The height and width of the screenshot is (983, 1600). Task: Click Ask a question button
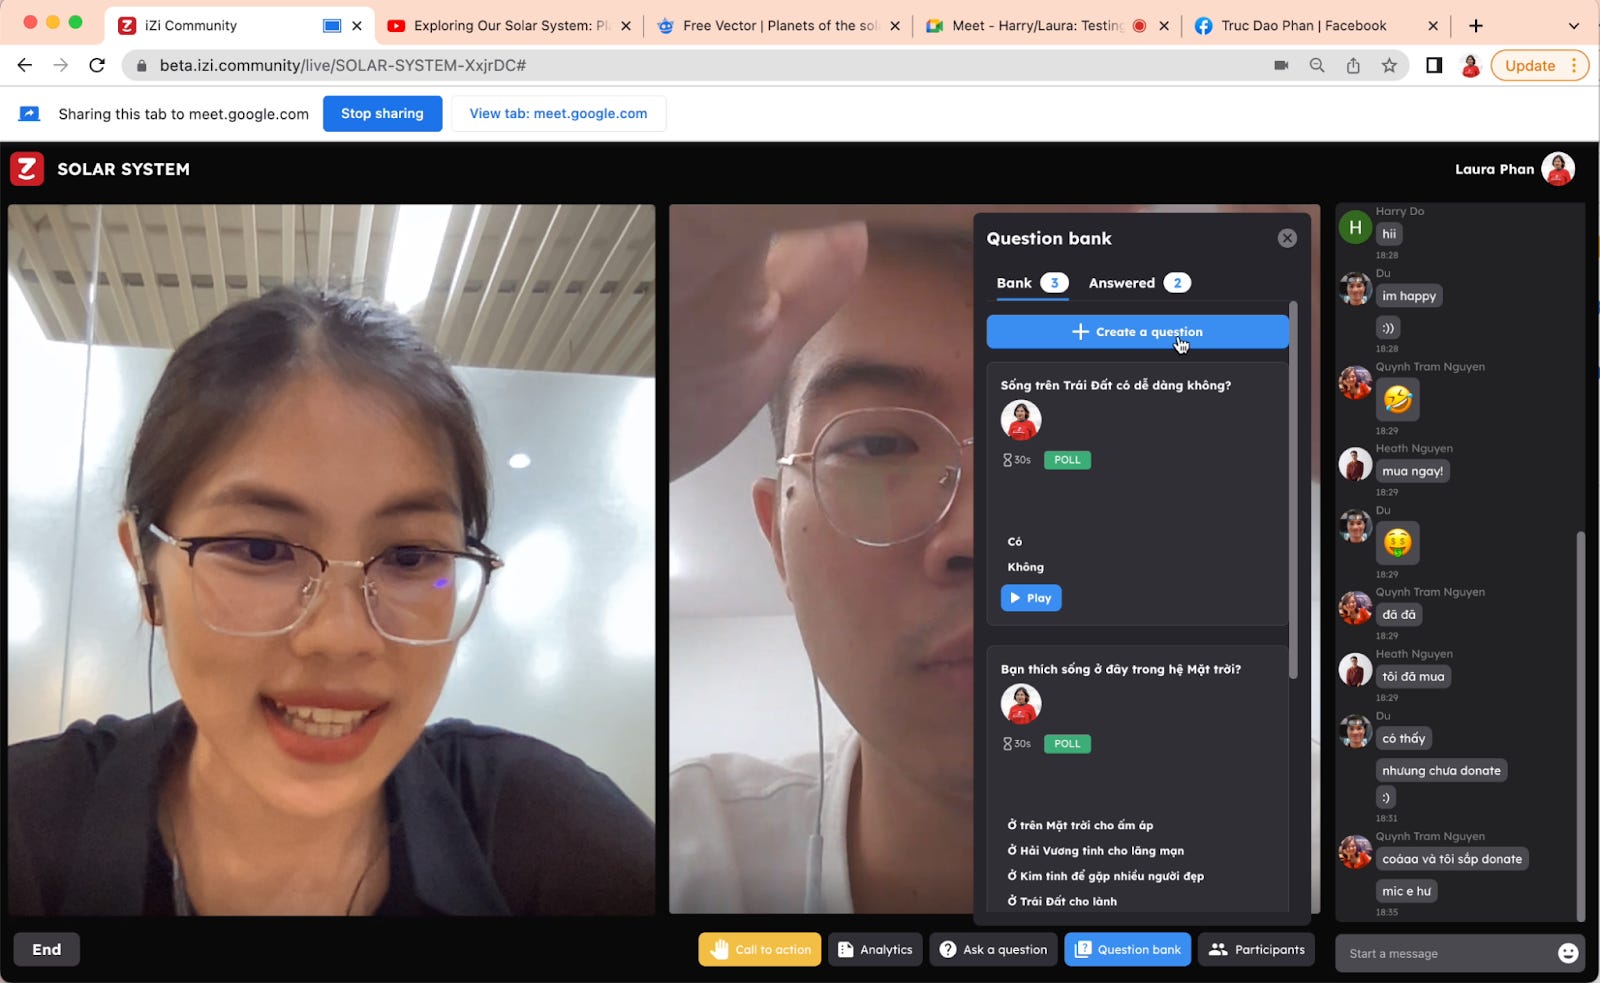[994, 950]
